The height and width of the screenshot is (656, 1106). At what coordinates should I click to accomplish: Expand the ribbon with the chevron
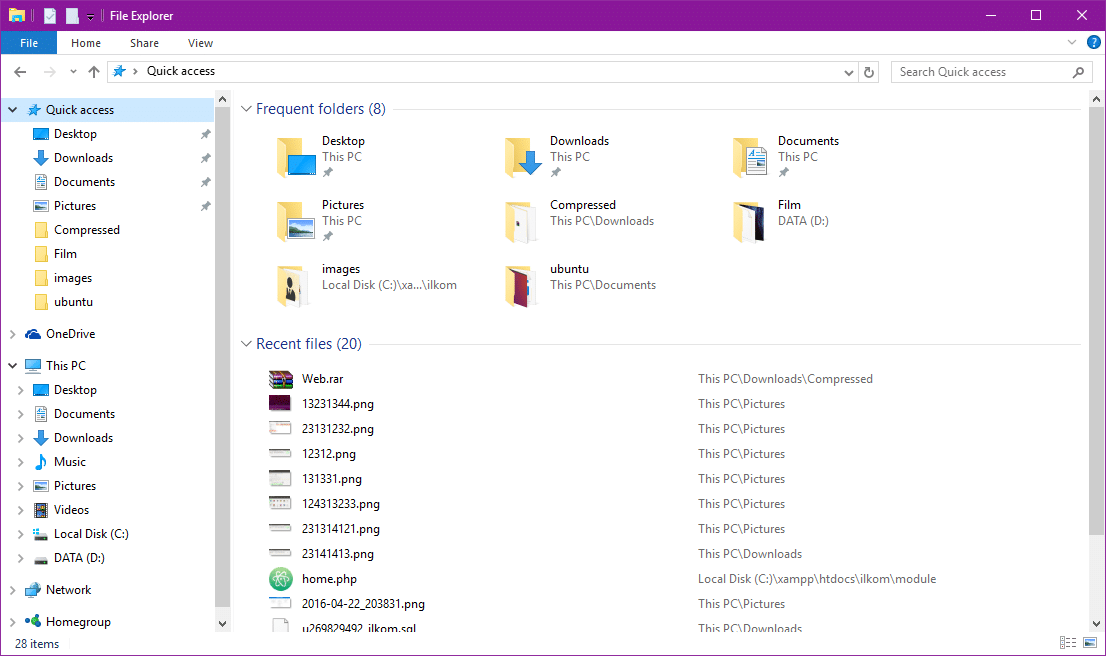click(1072, 42)
